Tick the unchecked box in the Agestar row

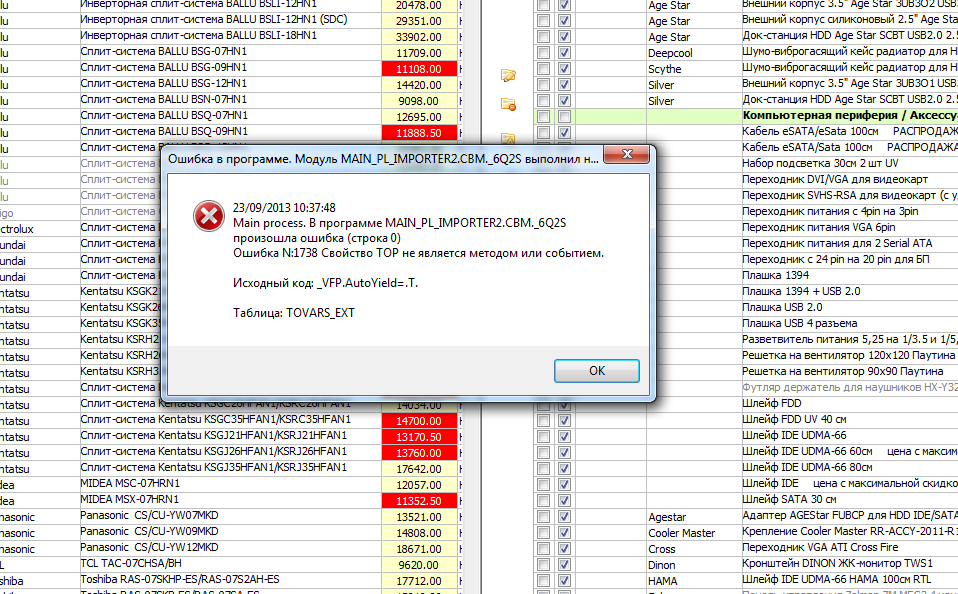543,516
